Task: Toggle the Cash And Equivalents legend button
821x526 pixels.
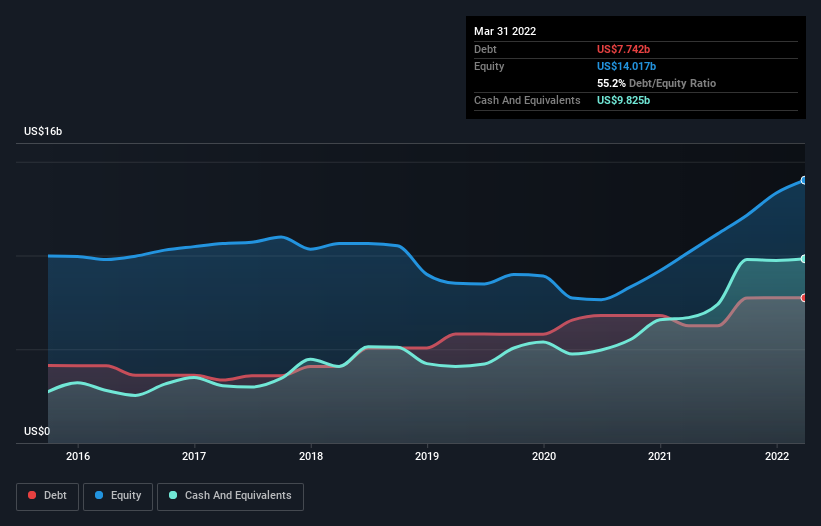Action: (x=230, y=496)
